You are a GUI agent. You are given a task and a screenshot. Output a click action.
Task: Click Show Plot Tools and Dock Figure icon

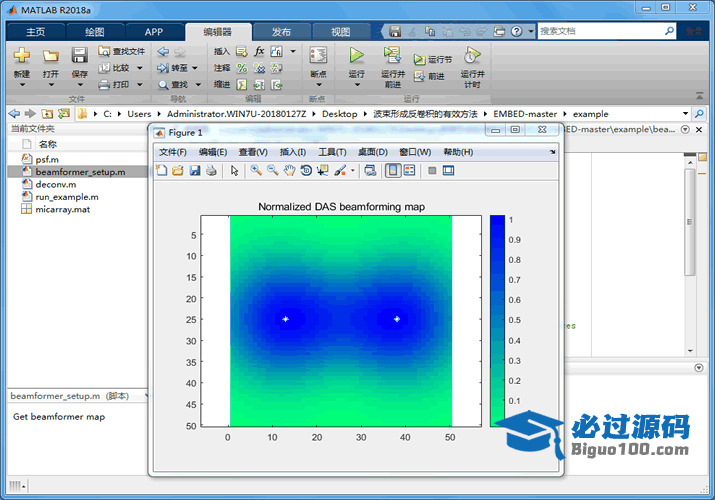pyautogui.click(x=449, y=170)
